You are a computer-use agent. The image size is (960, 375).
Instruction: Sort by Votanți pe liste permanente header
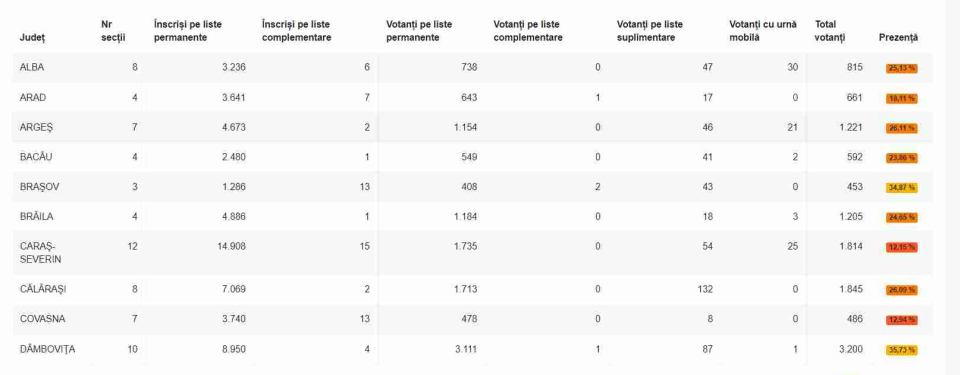[x=419, y=31]
